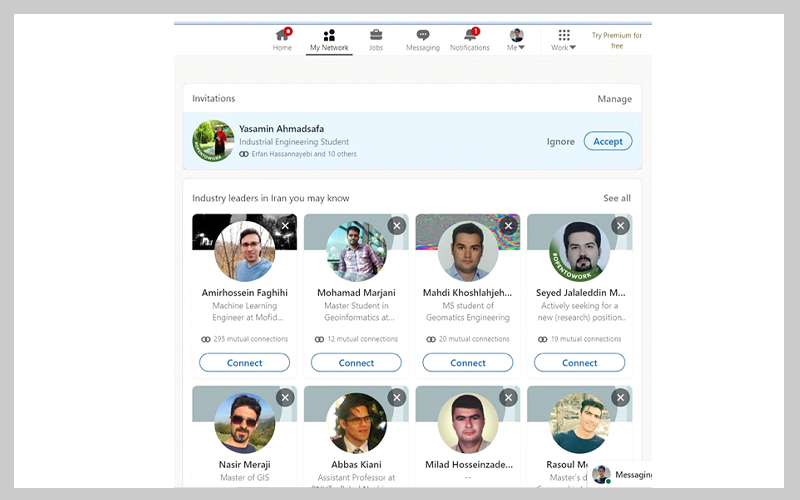Image resolution: width=800 pixels, height=500 pixels.
Task: Open the Messaging chat icon
Action: coord(423,36)
